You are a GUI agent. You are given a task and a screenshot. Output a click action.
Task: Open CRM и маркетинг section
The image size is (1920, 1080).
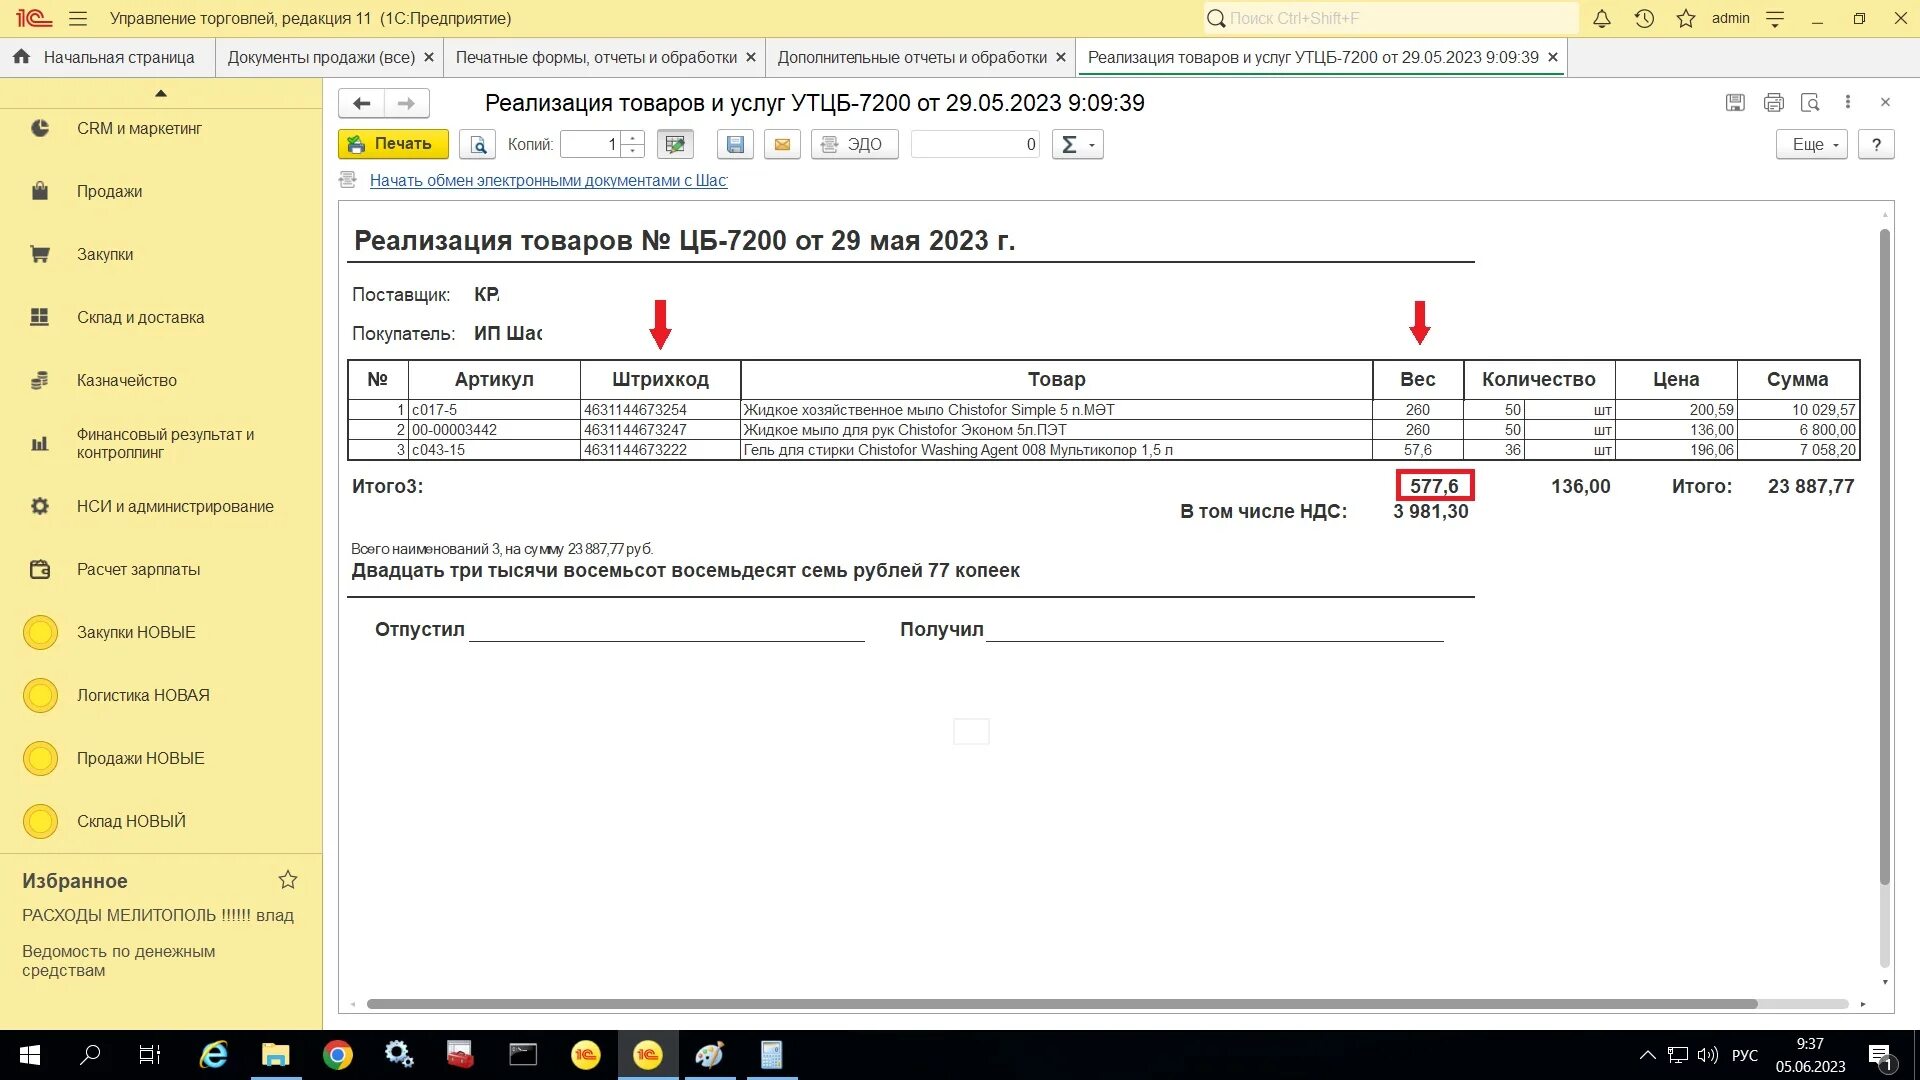tap(139, 128)
